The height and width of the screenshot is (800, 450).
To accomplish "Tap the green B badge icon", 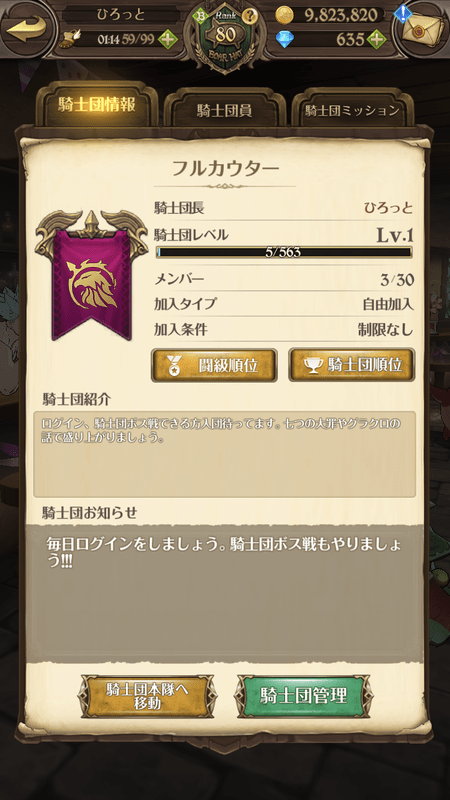I will click(200, 16).
